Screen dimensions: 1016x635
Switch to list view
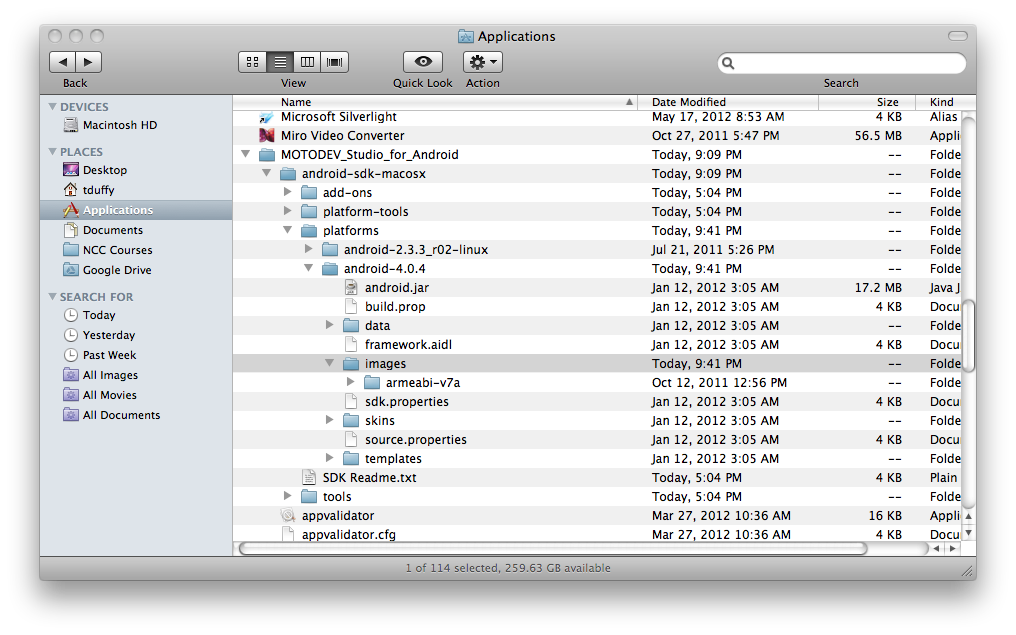point(280,62)
